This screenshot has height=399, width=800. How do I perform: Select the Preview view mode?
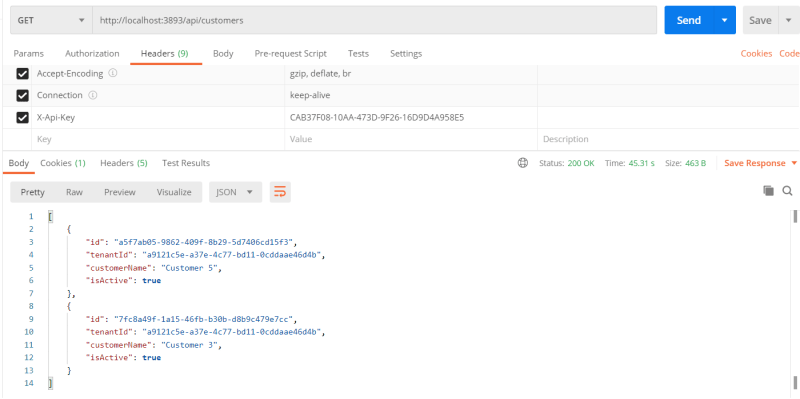pos(120,192)
